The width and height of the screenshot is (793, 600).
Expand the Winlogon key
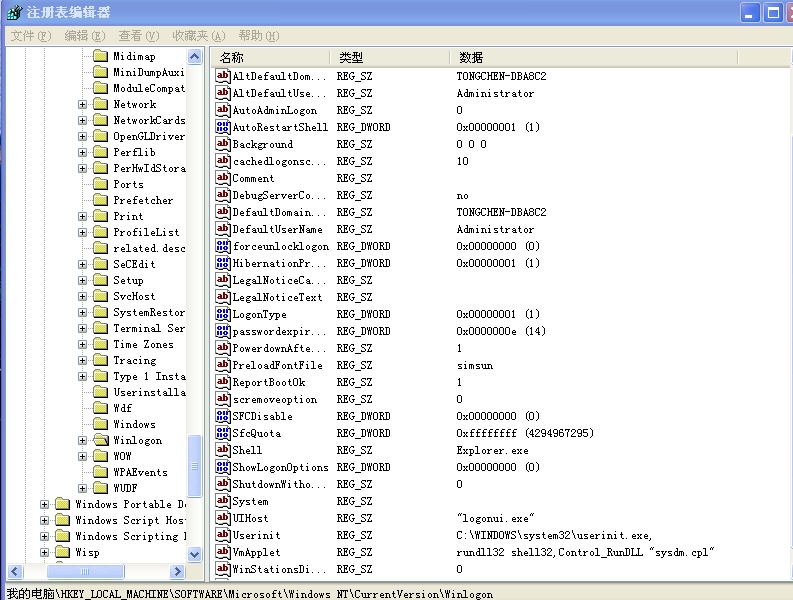click(82, 441)
